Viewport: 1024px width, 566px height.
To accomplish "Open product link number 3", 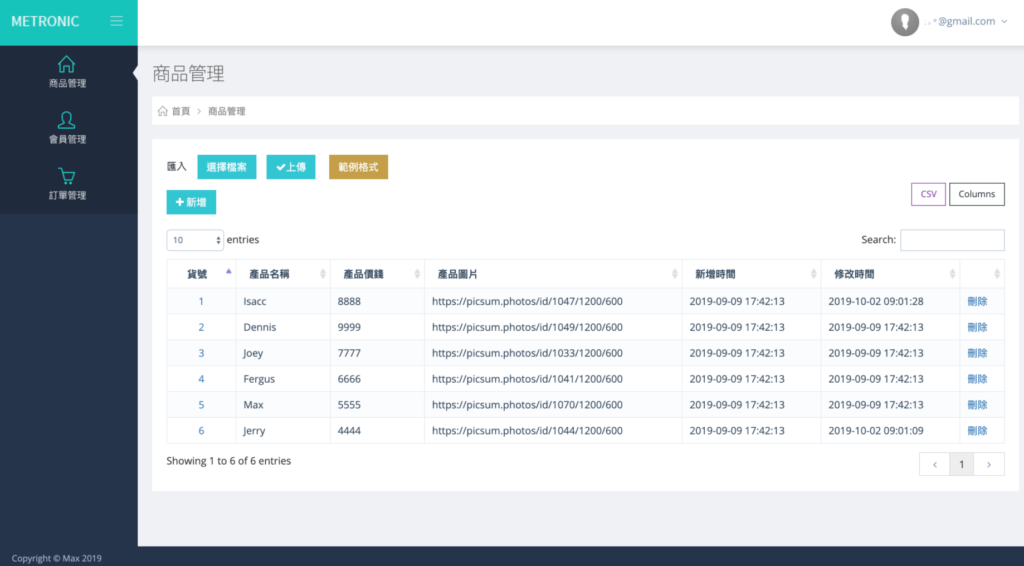I will [x=201, y=353].
